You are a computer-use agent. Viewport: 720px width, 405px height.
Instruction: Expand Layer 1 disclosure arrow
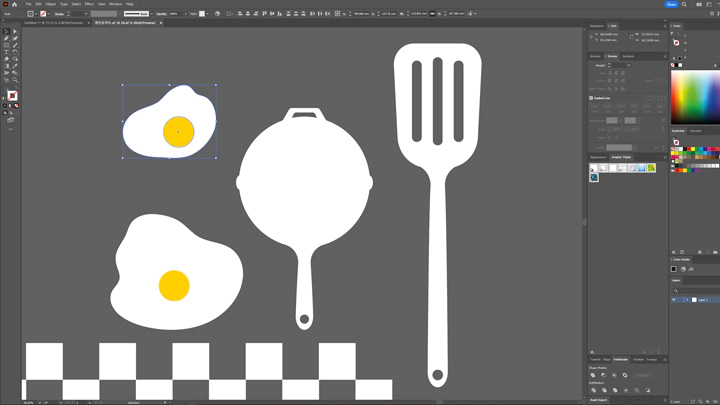point(687,300)
